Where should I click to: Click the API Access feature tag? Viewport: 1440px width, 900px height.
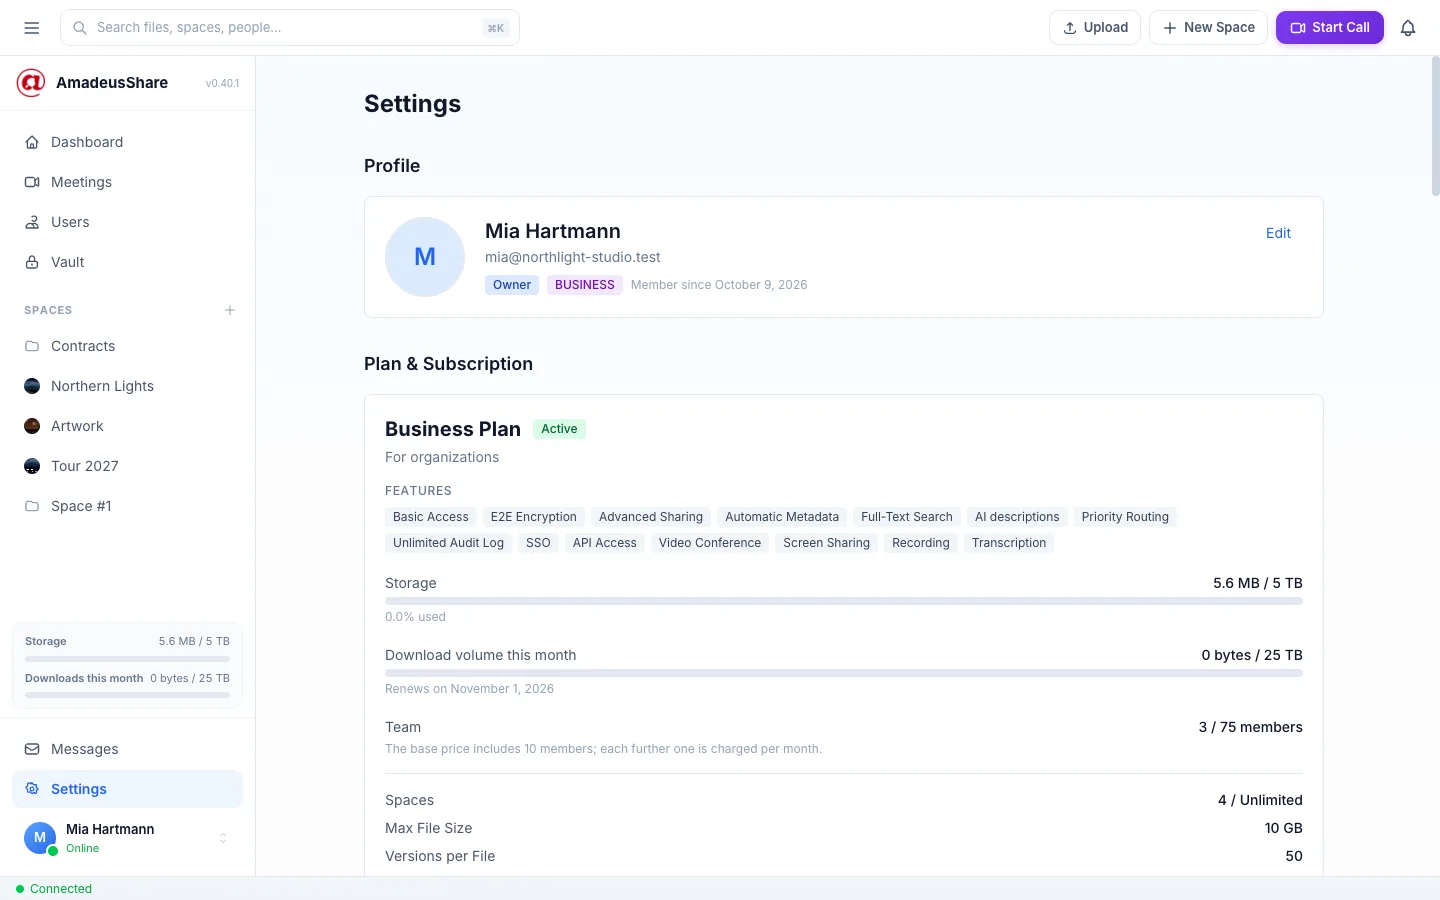(x=605, y=543)
